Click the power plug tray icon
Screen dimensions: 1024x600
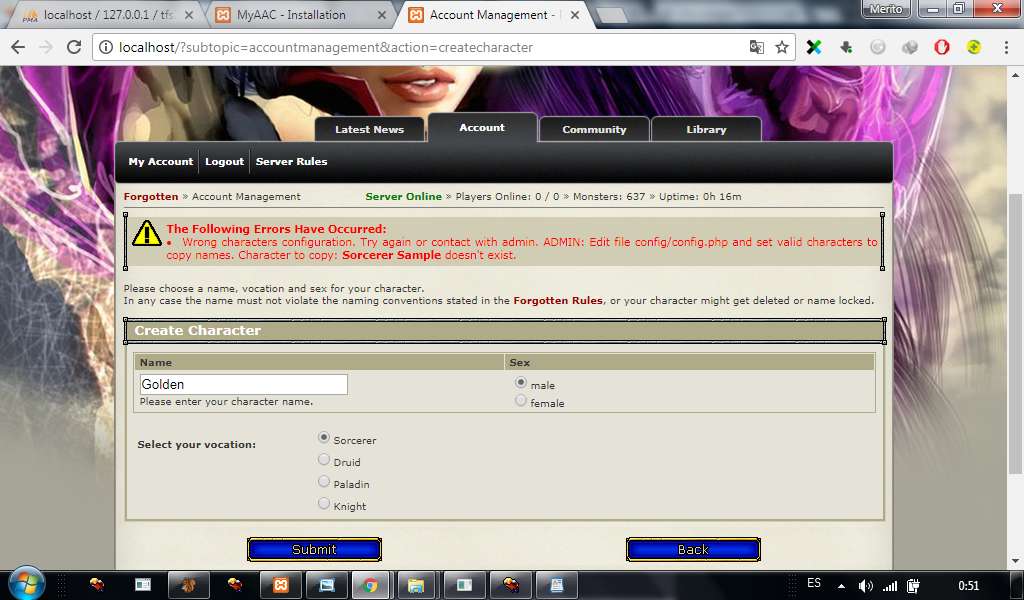pos(914,586)
